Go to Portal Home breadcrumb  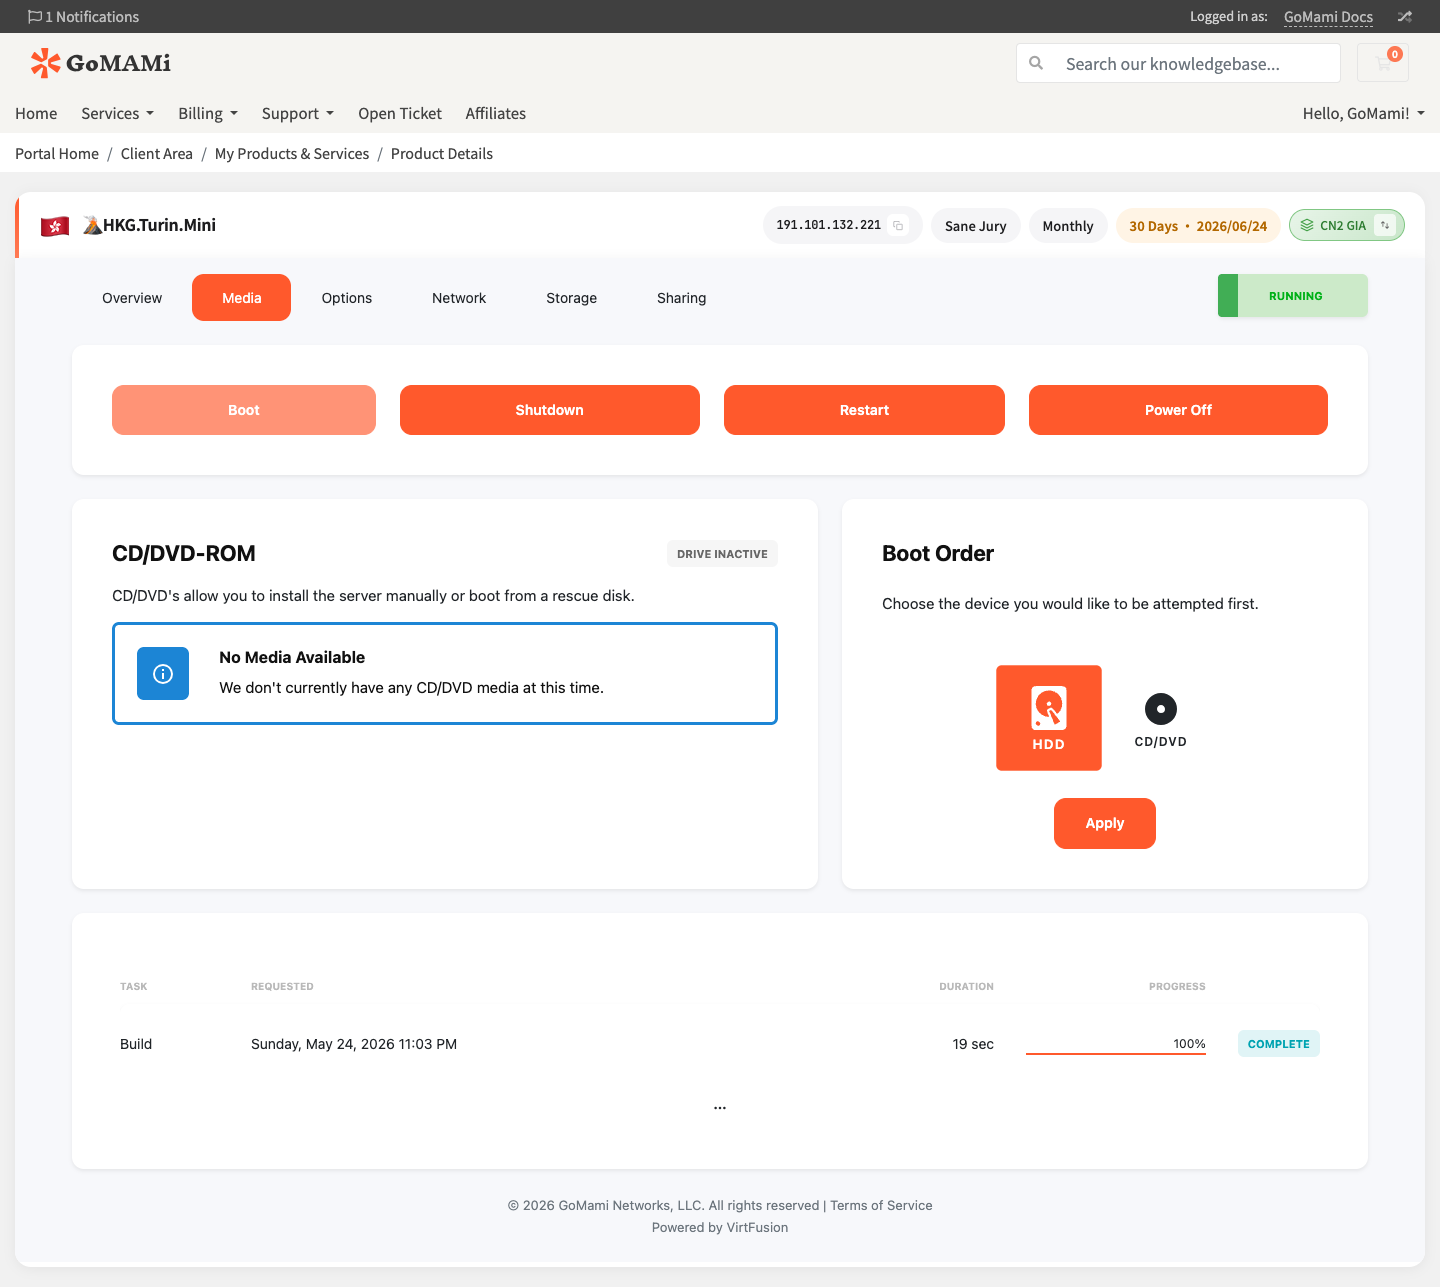(x=57, y=154)
